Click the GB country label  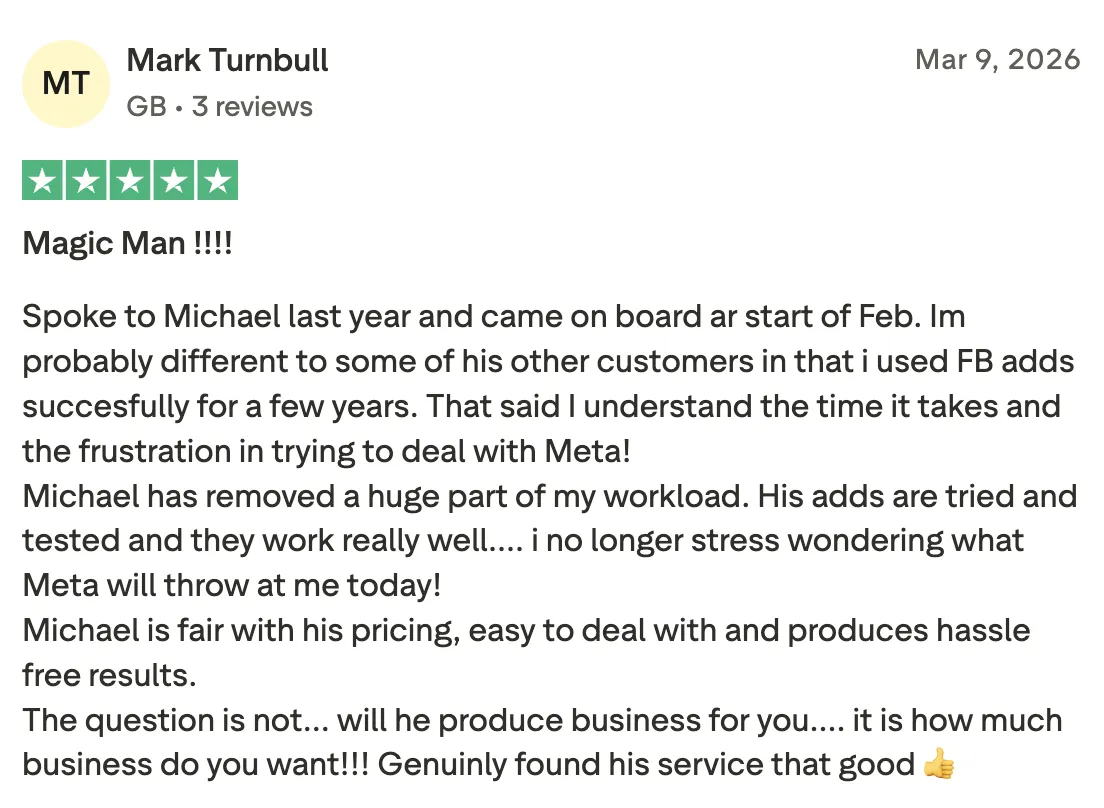click(146, 106)
